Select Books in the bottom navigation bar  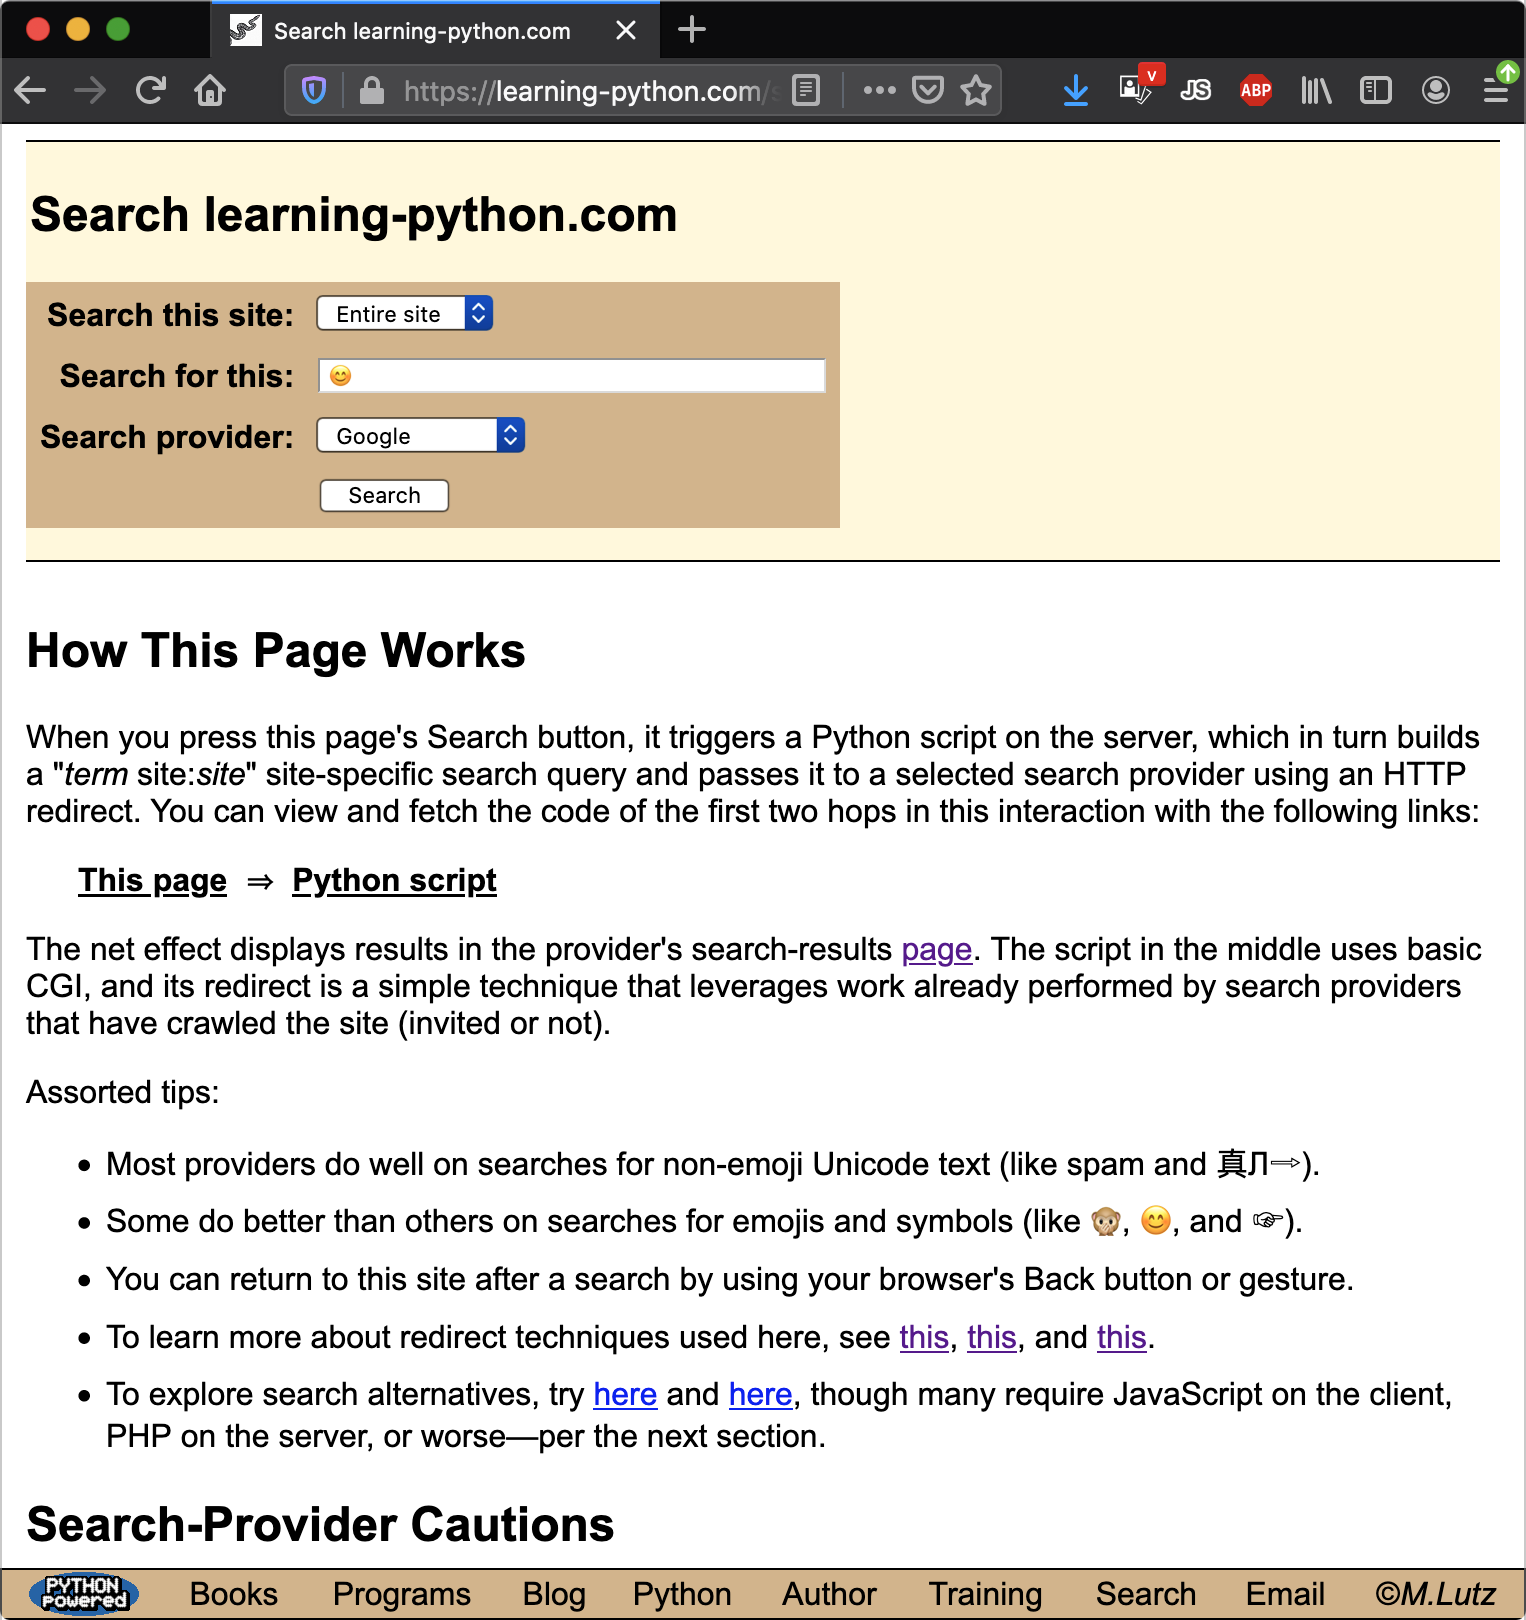pos(234,1594)
